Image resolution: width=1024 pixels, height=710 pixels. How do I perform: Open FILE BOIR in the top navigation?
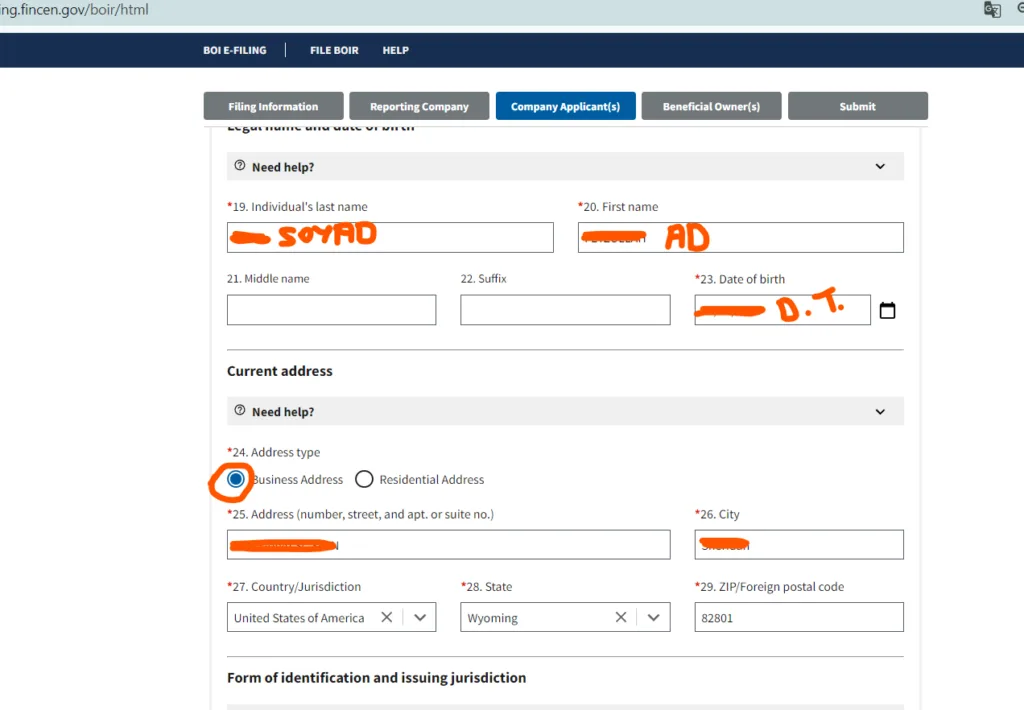point(334,50)
